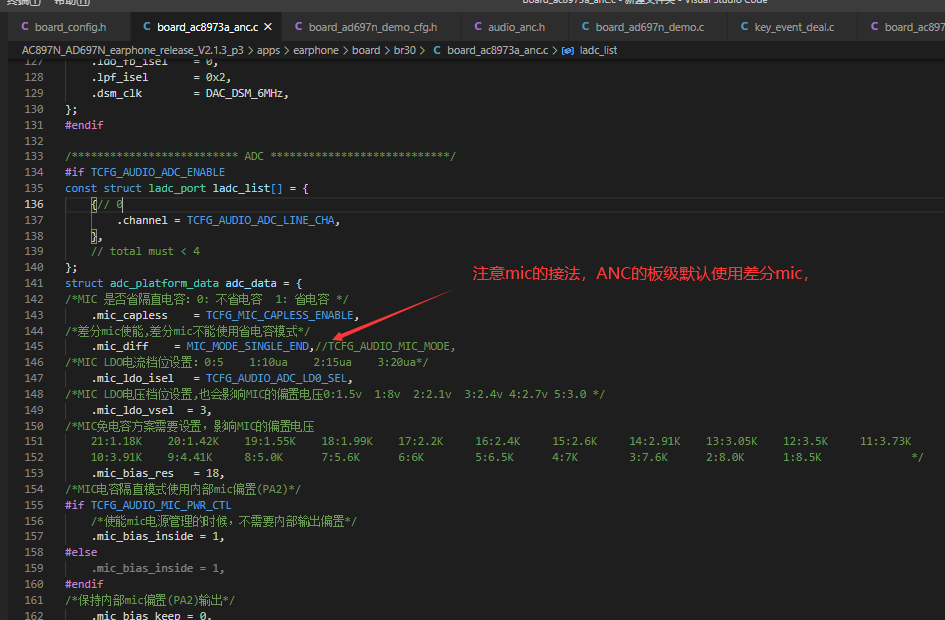Click the MIC_MODE_SINGLE_END constant
The image size is (945, 620).
click(247, 346)
